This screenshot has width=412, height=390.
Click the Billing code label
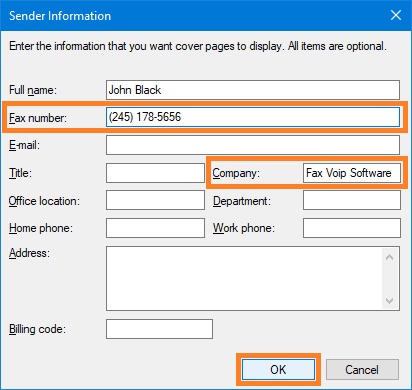pos(37,329)
